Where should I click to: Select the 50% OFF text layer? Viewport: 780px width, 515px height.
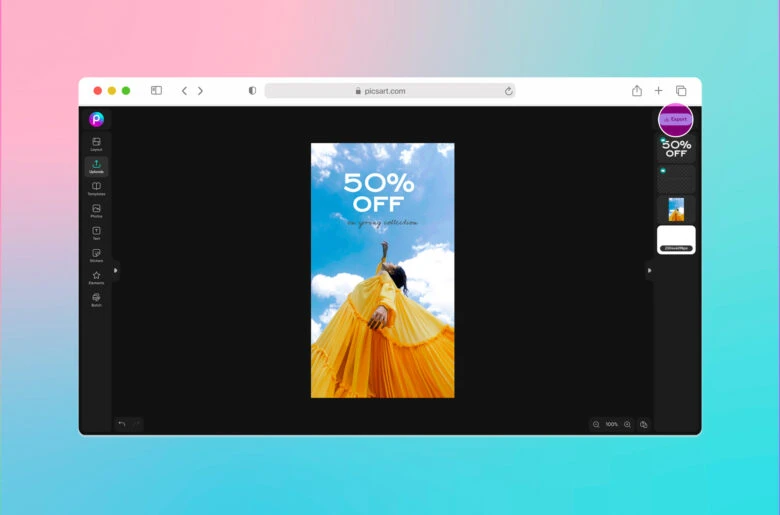coord(676,149)
